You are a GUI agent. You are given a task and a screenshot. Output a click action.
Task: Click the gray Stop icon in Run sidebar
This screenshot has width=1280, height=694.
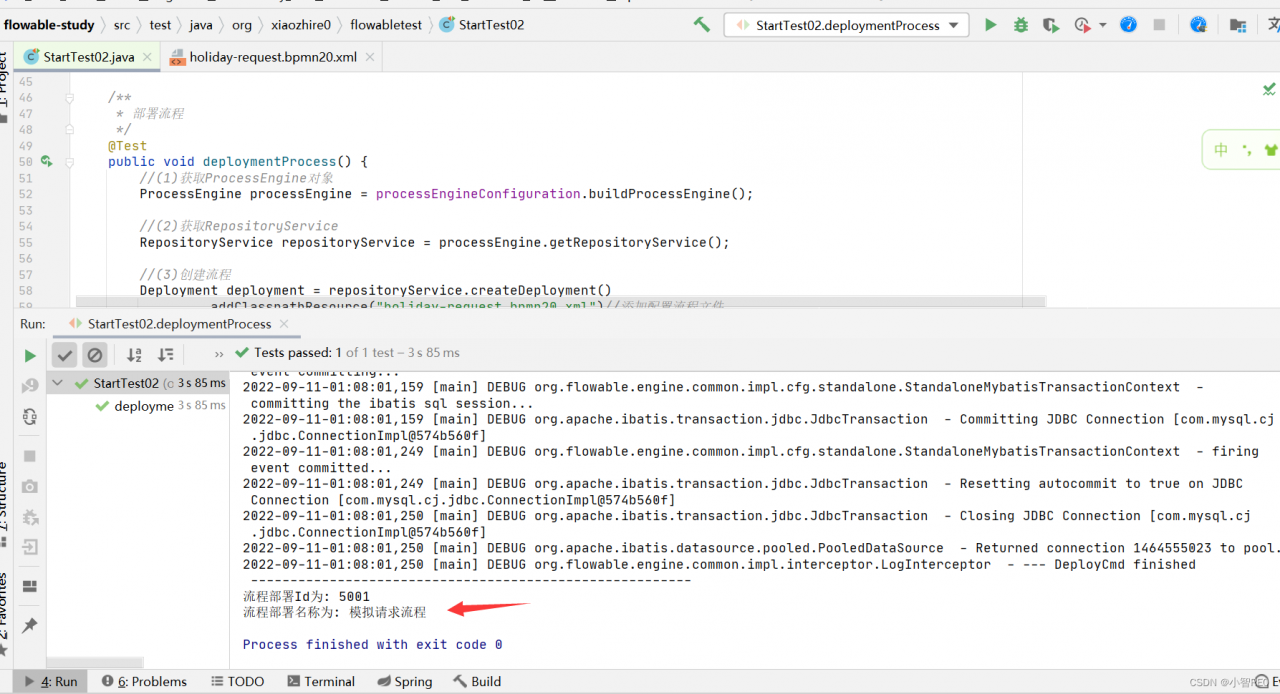30,456
